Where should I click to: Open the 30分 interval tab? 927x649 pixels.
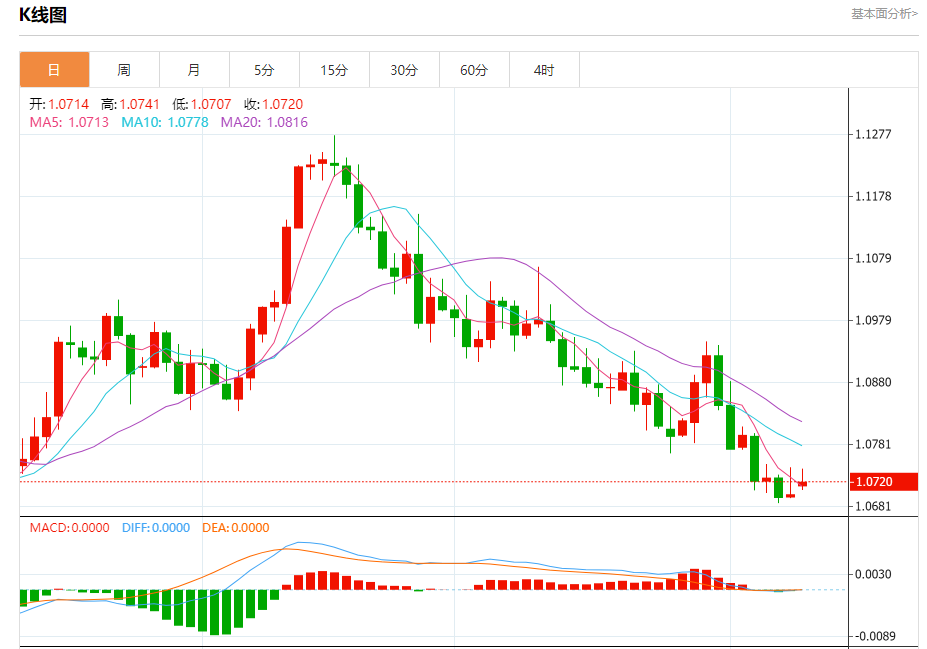point(404,70)
